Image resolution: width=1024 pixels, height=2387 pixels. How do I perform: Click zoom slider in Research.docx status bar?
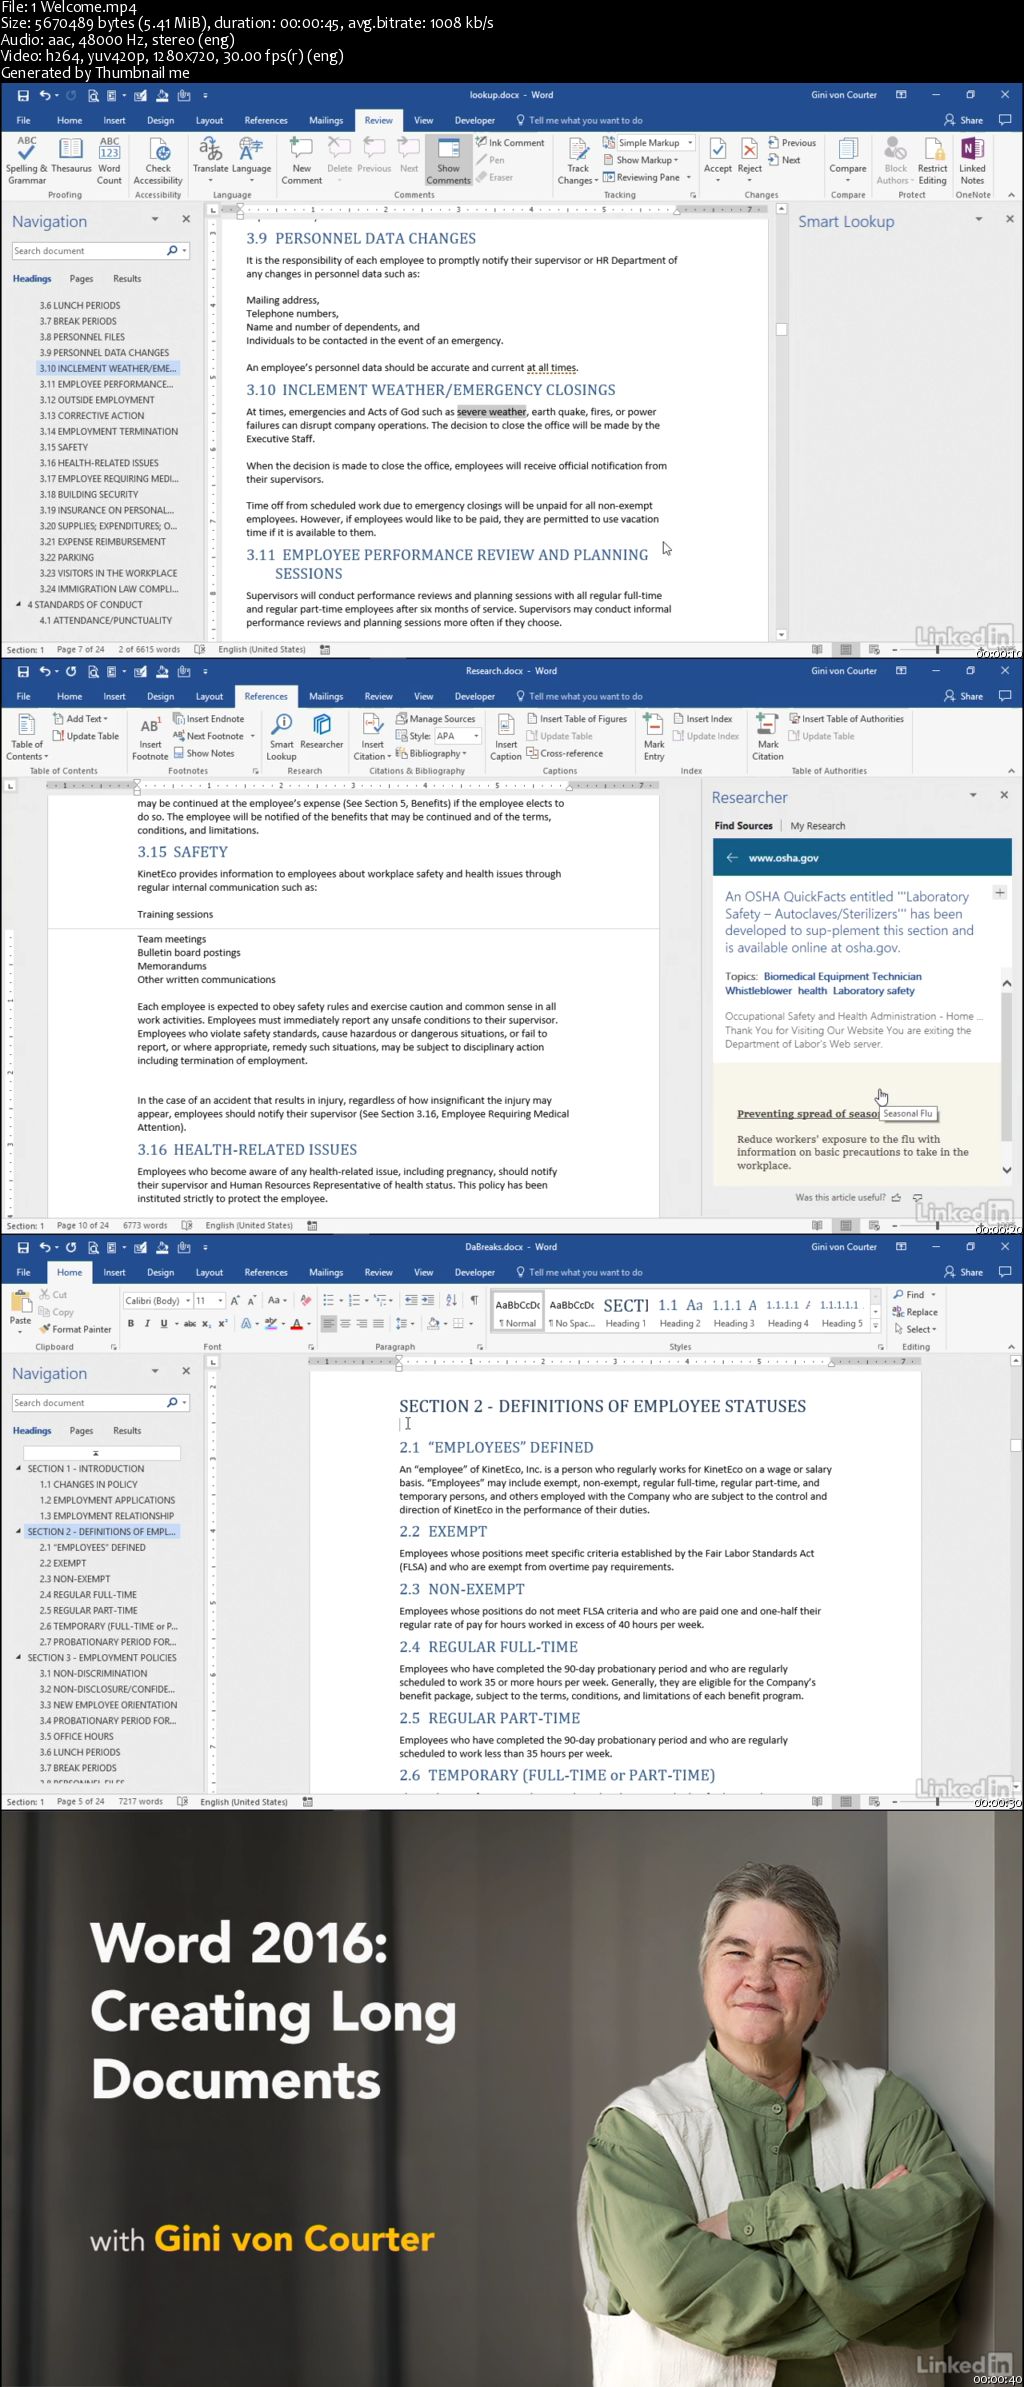[x=937, y=1226]
